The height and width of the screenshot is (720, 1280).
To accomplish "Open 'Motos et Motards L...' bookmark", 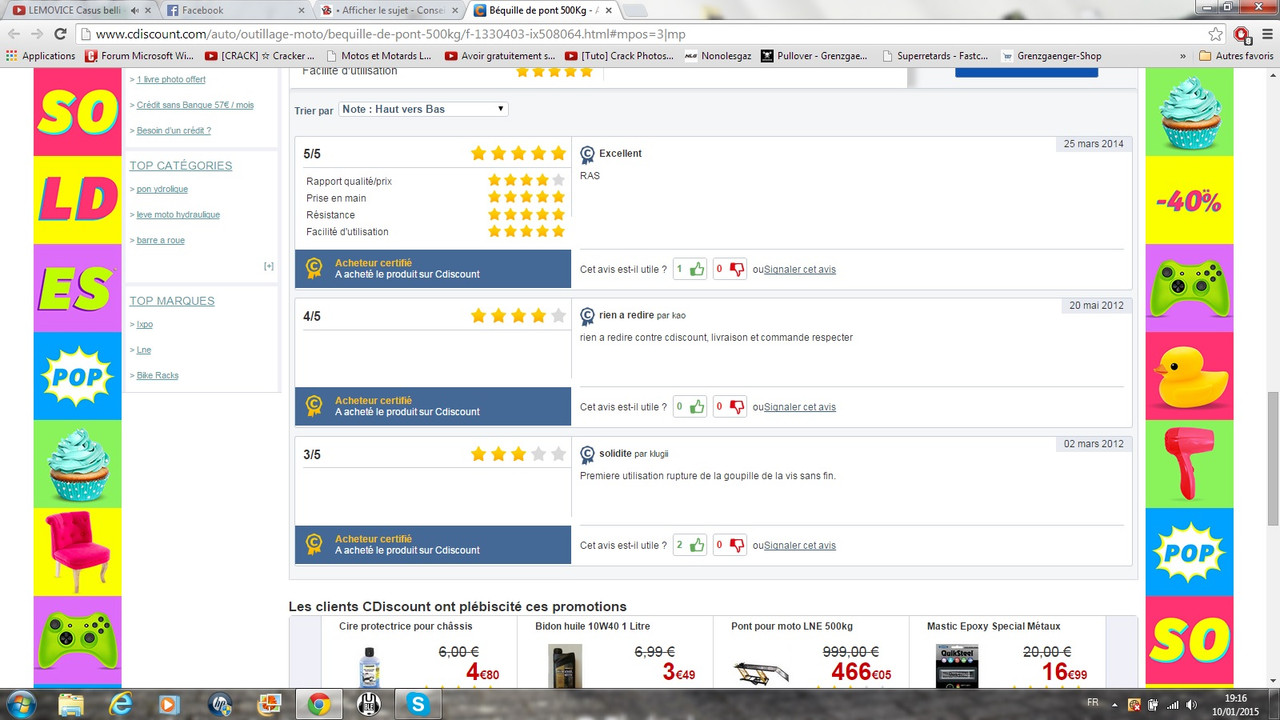I will coord(378,56).
